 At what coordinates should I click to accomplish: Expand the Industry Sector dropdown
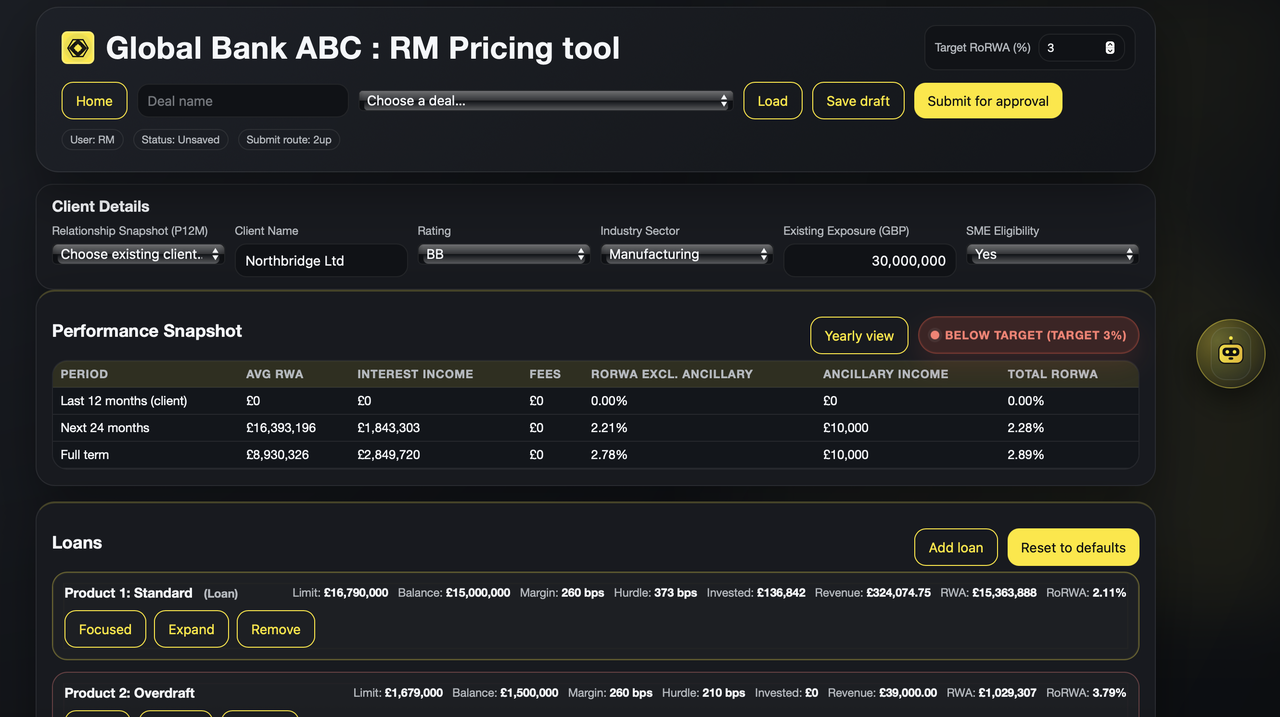tap(686, 255)
